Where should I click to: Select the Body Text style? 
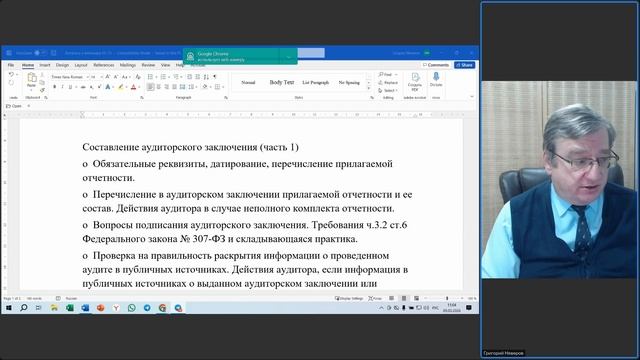[282, 82]
